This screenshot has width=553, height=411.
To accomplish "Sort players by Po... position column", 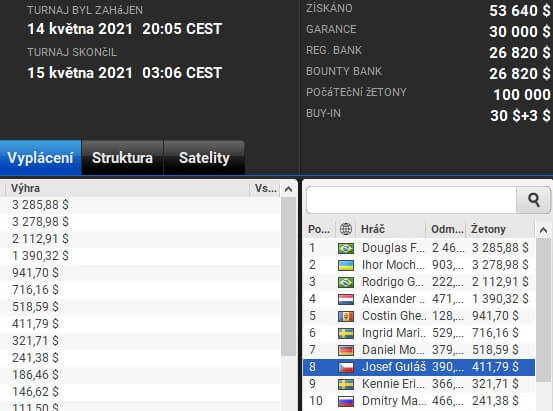I will point(319,229).
